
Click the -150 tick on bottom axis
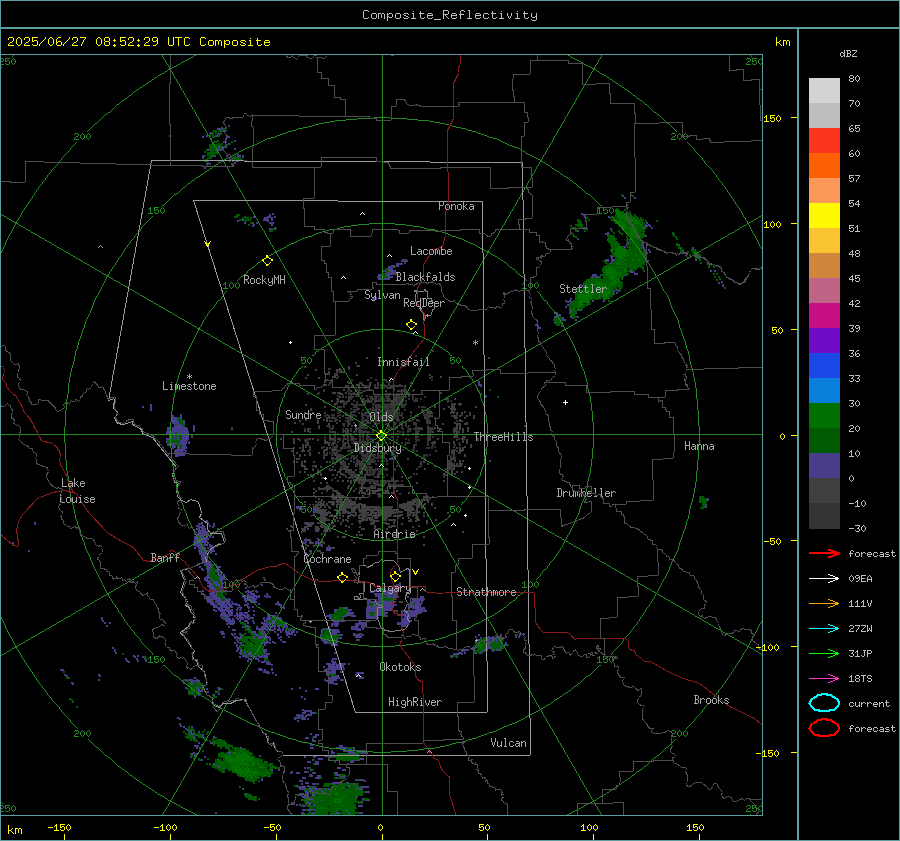[59, 827]
